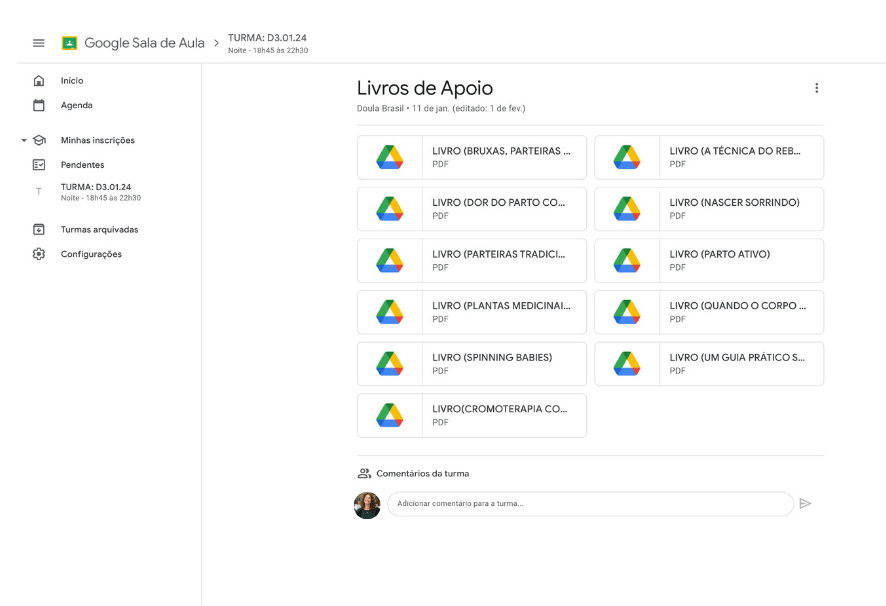The width and height of the screenshot is (886, 606).
Task: Select TURMA: D3.01.24 in the sidebar
Action: [x=96, y=191]
